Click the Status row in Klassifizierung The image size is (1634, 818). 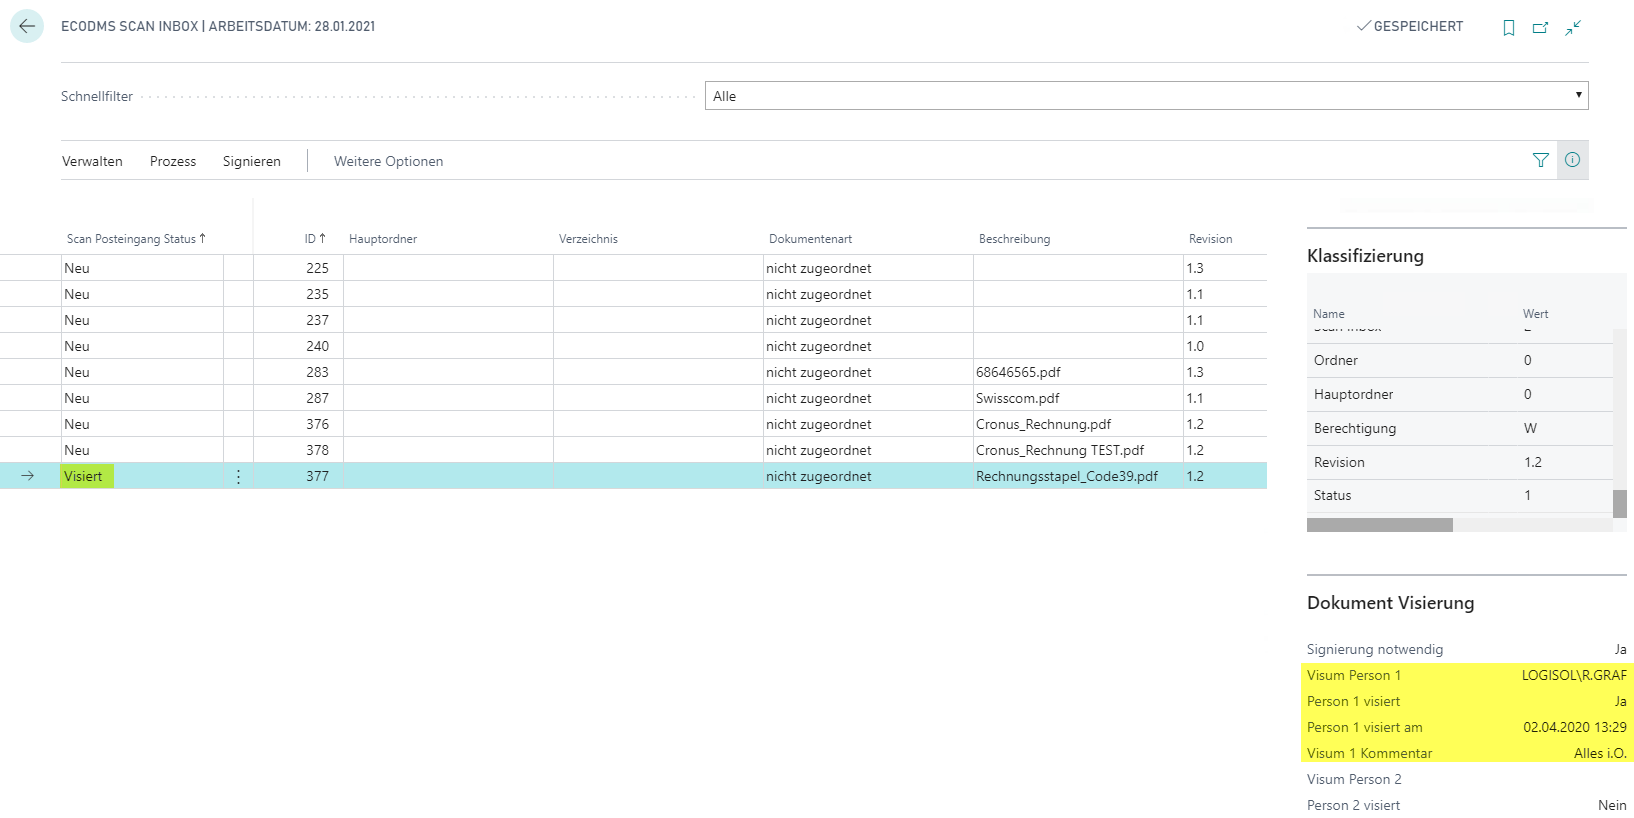pos(1460,495)
